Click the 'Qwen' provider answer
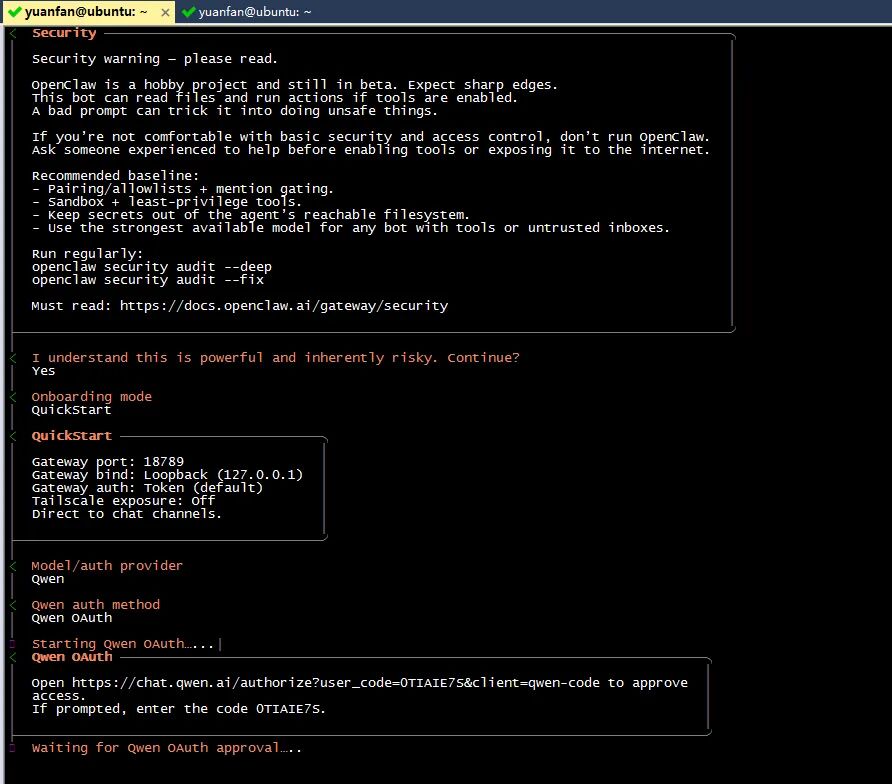The image size is (892, 784). pyautogui.click(x=48, y=579)
